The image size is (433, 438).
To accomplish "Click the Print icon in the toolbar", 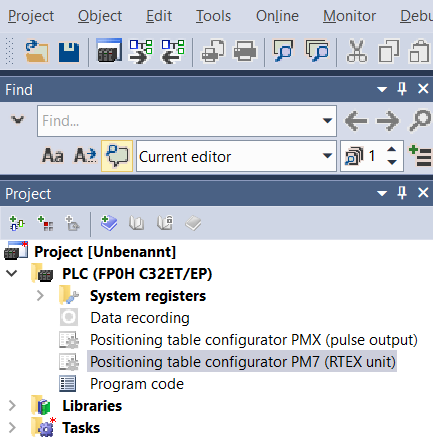I will point(245,52).
